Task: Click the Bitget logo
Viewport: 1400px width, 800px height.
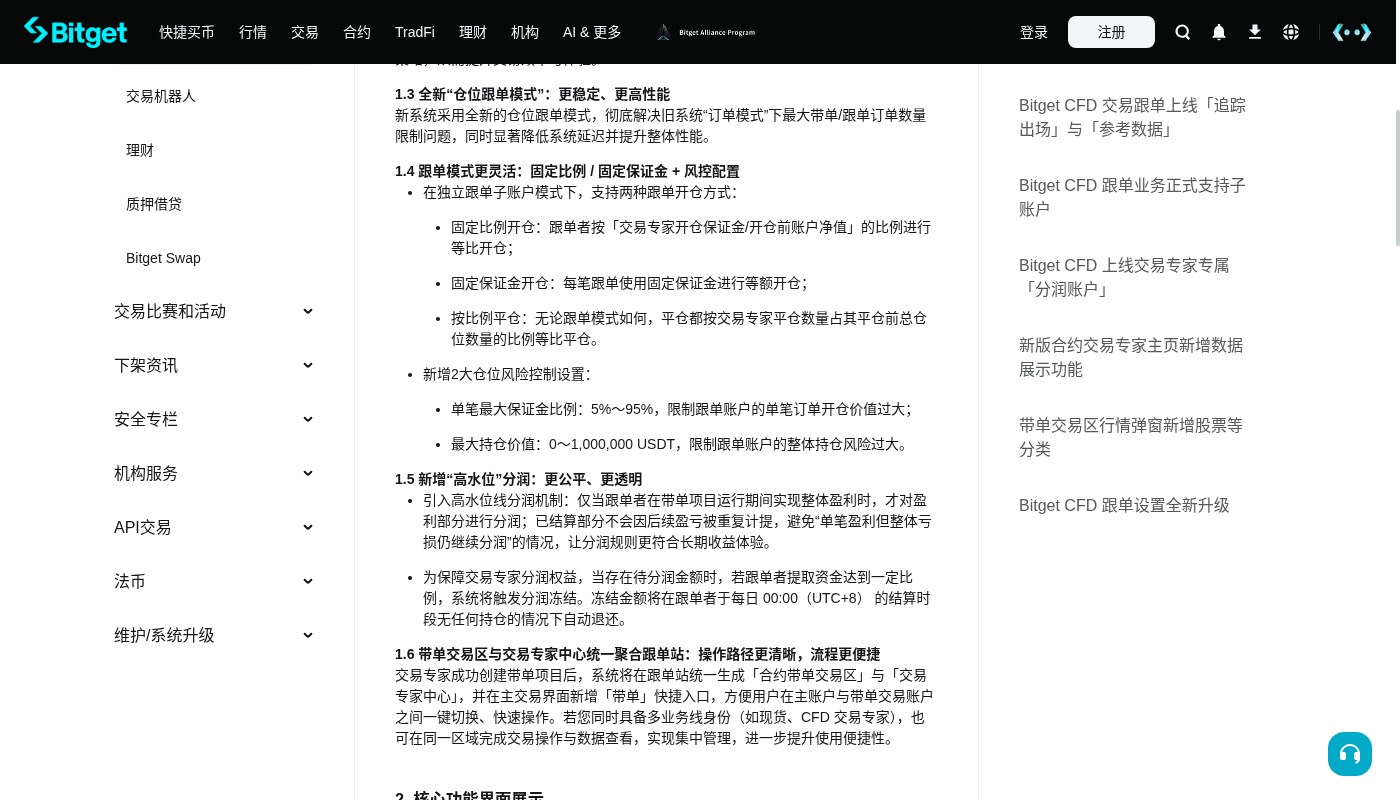Action: (76, 32)
